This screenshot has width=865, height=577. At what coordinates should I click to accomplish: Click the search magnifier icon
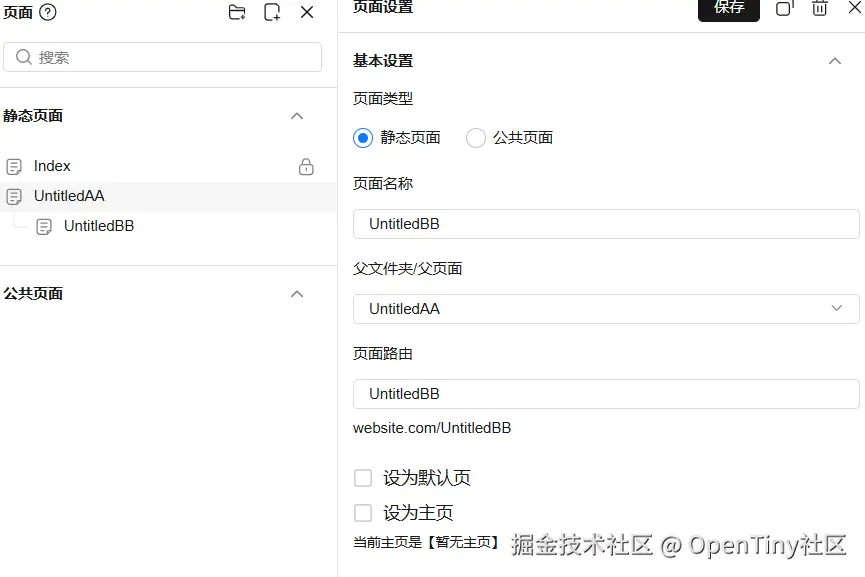24,57
